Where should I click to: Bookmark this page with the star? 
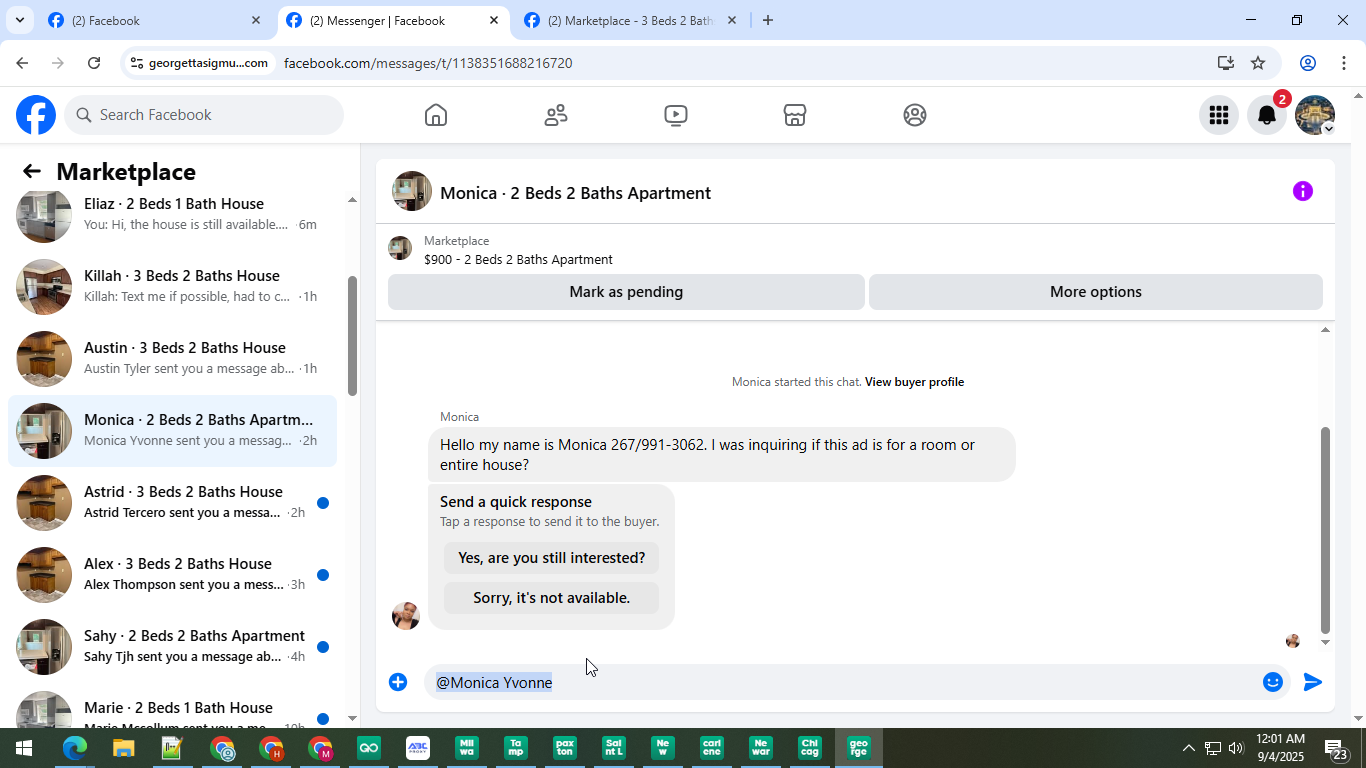coord(1258,63)
